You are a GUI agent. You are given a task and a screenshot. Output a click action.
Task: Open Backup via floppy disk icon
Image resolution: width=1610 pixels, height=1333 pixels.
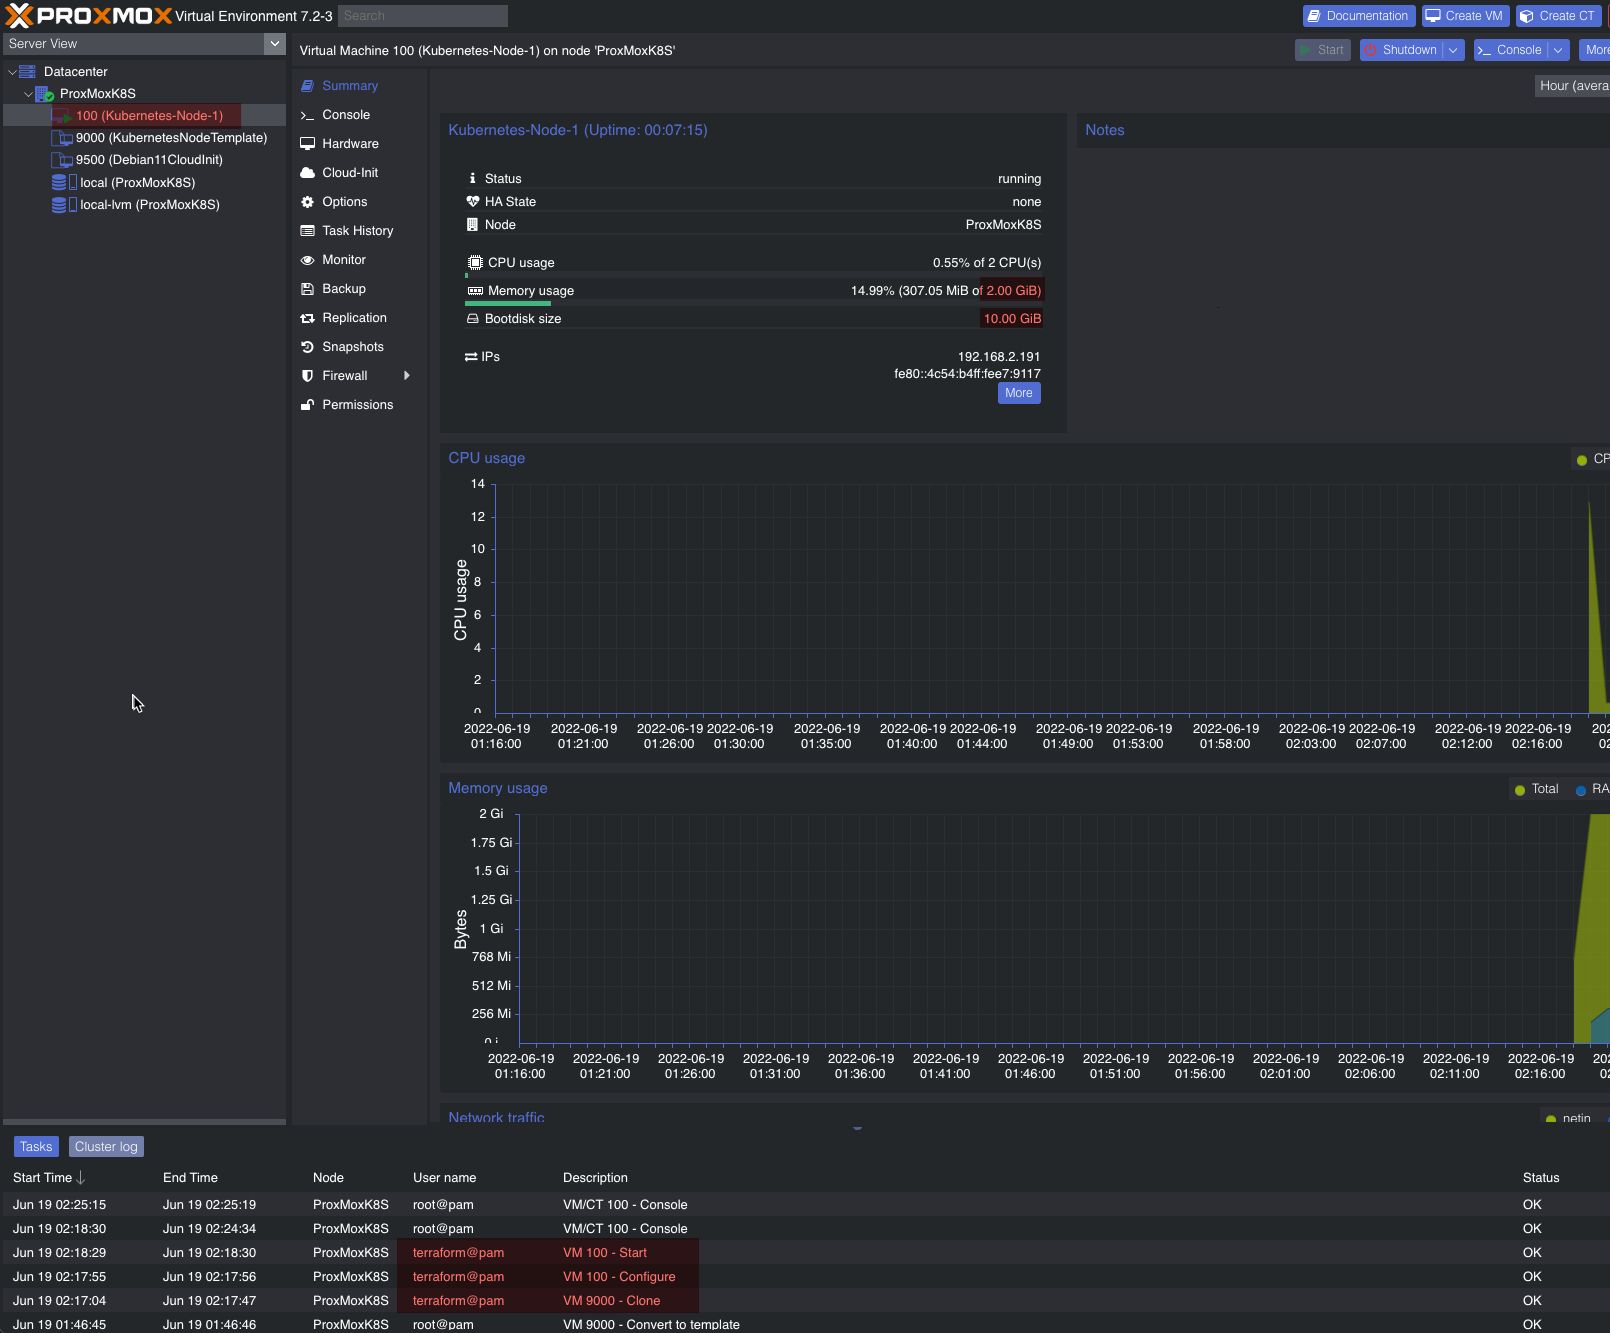pos(308,289)
